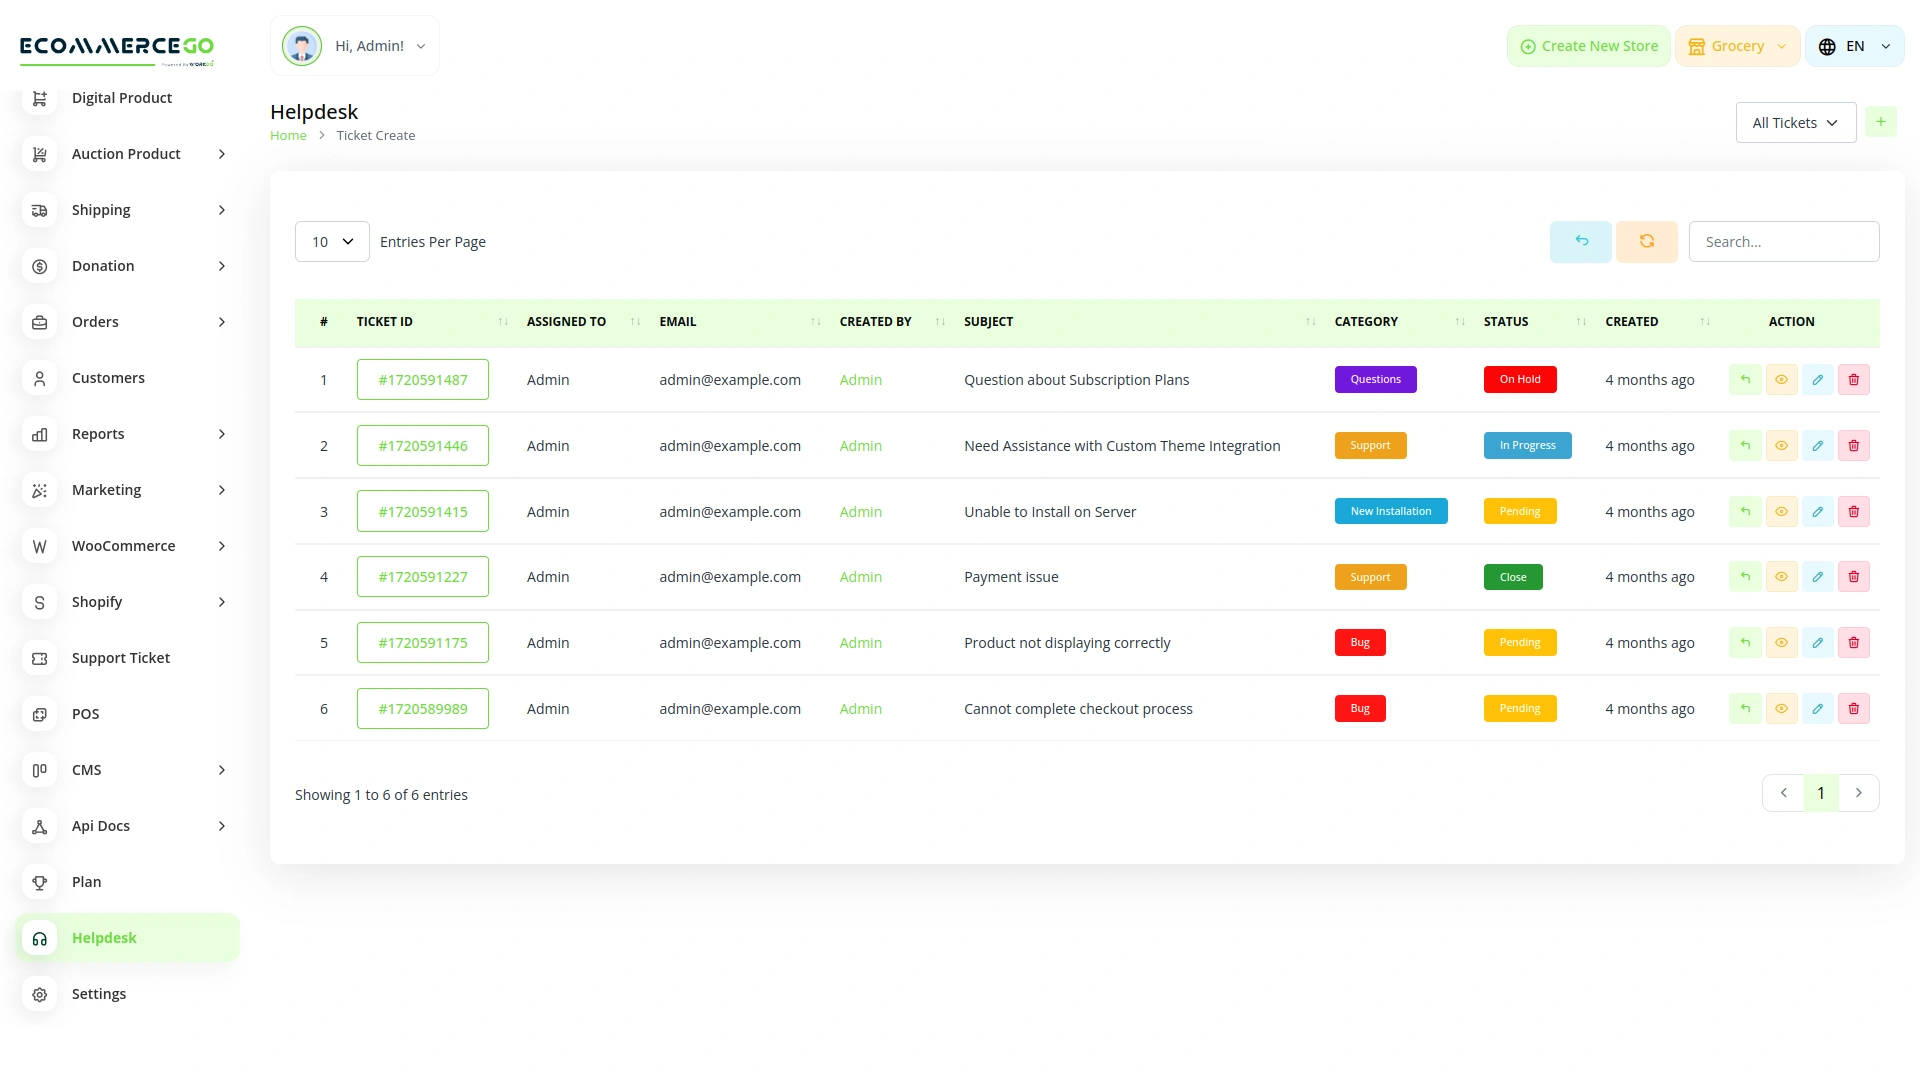The width and height of the screenshot is (1920, 1080).
Task: Click the WooCommerce sidebar icon
Action: pyautogui.click(x=39, y=545)
